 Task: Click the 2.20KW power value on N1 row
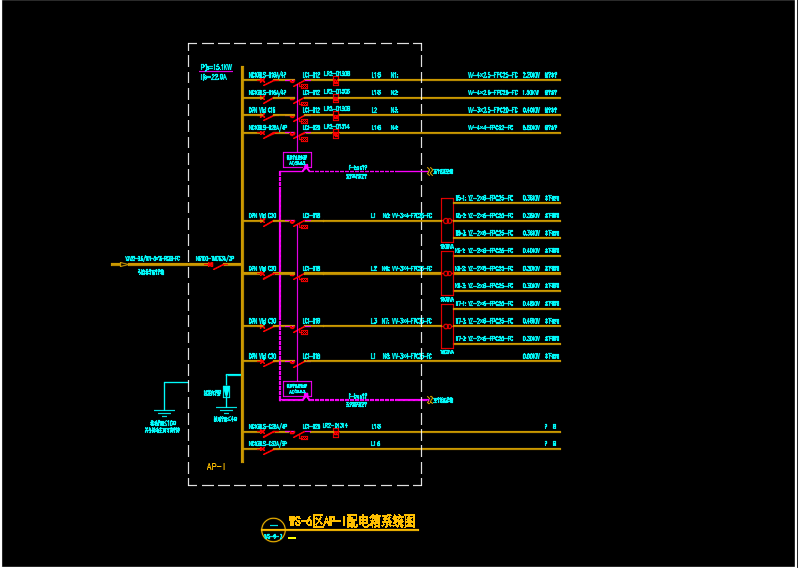[x=532, y=75]
